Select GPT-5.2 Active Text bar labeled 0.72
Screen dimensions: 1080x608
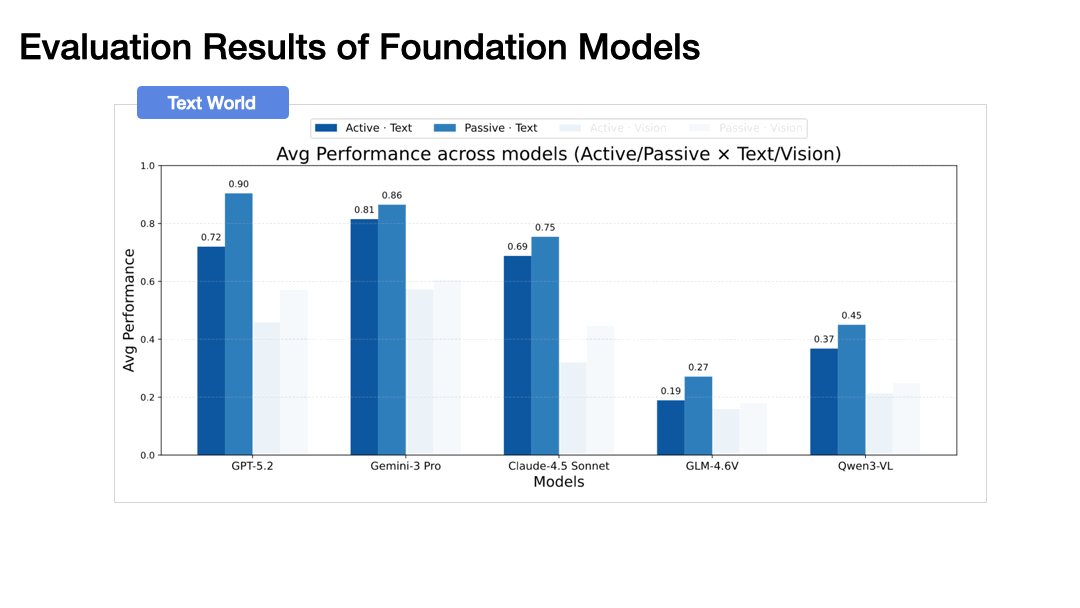211,350
